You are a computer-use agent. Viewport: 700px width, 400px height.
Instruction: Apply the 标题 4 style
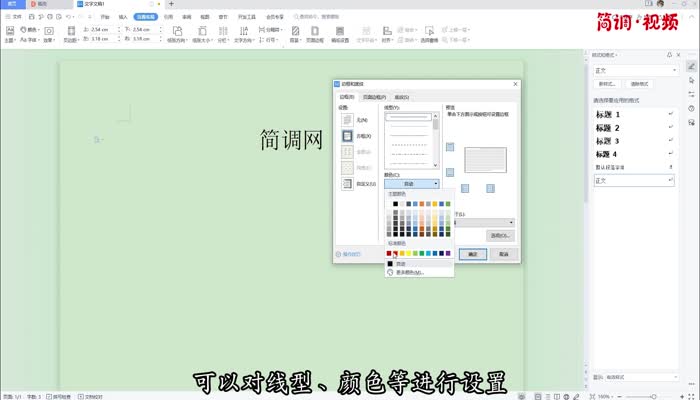(x=633, y=154)
